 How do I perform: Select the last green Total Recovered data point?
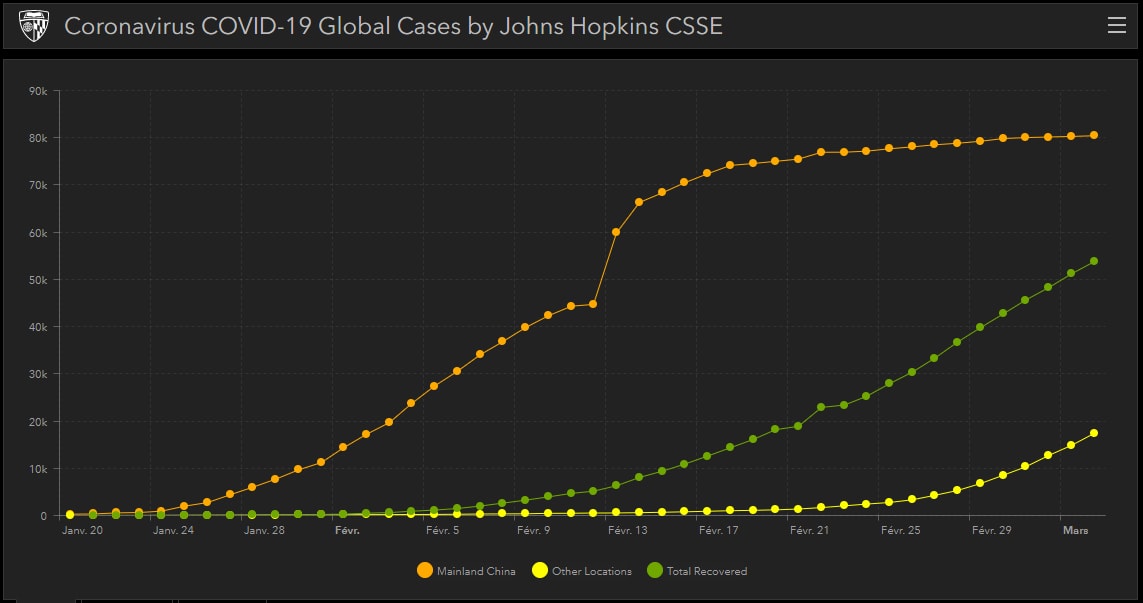point(1094,261)
